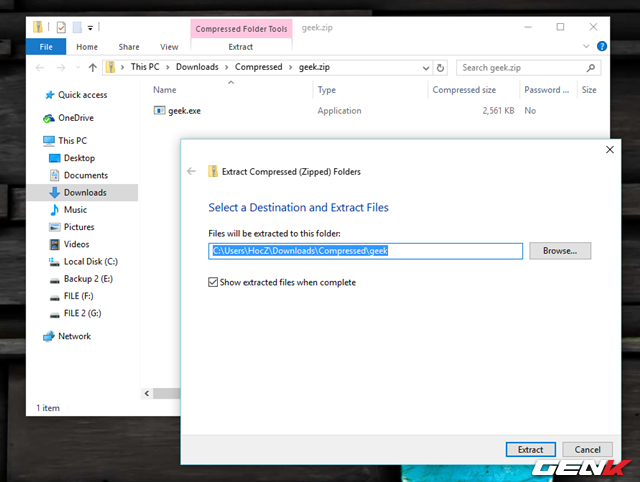Click the Quick access star icon
Viewport: 640px width, 482px height.
[49, 95]
